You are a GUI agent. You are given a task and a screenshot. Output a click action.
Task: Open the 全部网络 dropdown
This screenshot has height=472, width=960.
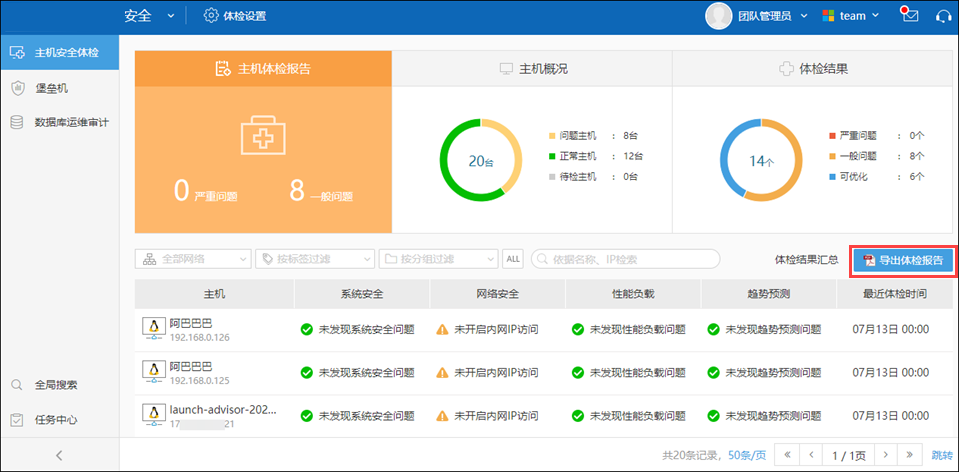tap(192, 259)
